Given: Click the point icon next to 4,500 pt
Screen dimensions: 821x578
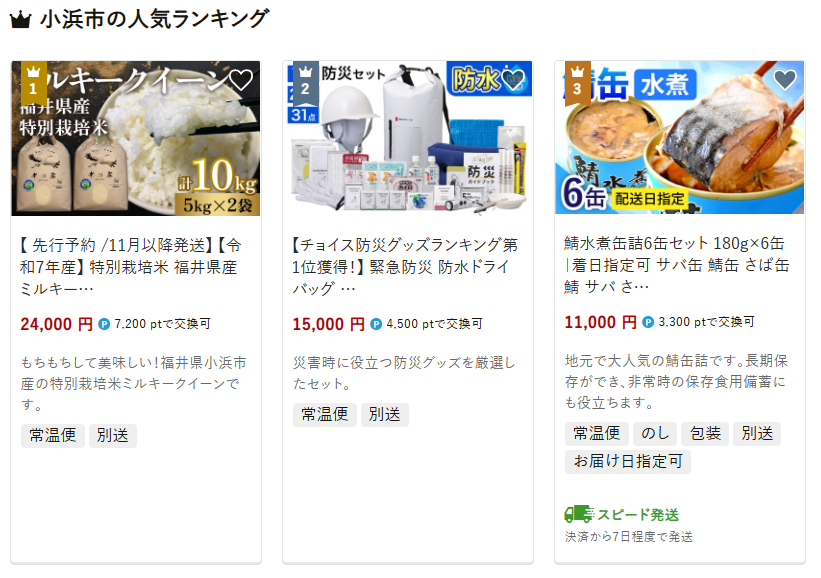Looking at the screenshot, I should 376,324.
